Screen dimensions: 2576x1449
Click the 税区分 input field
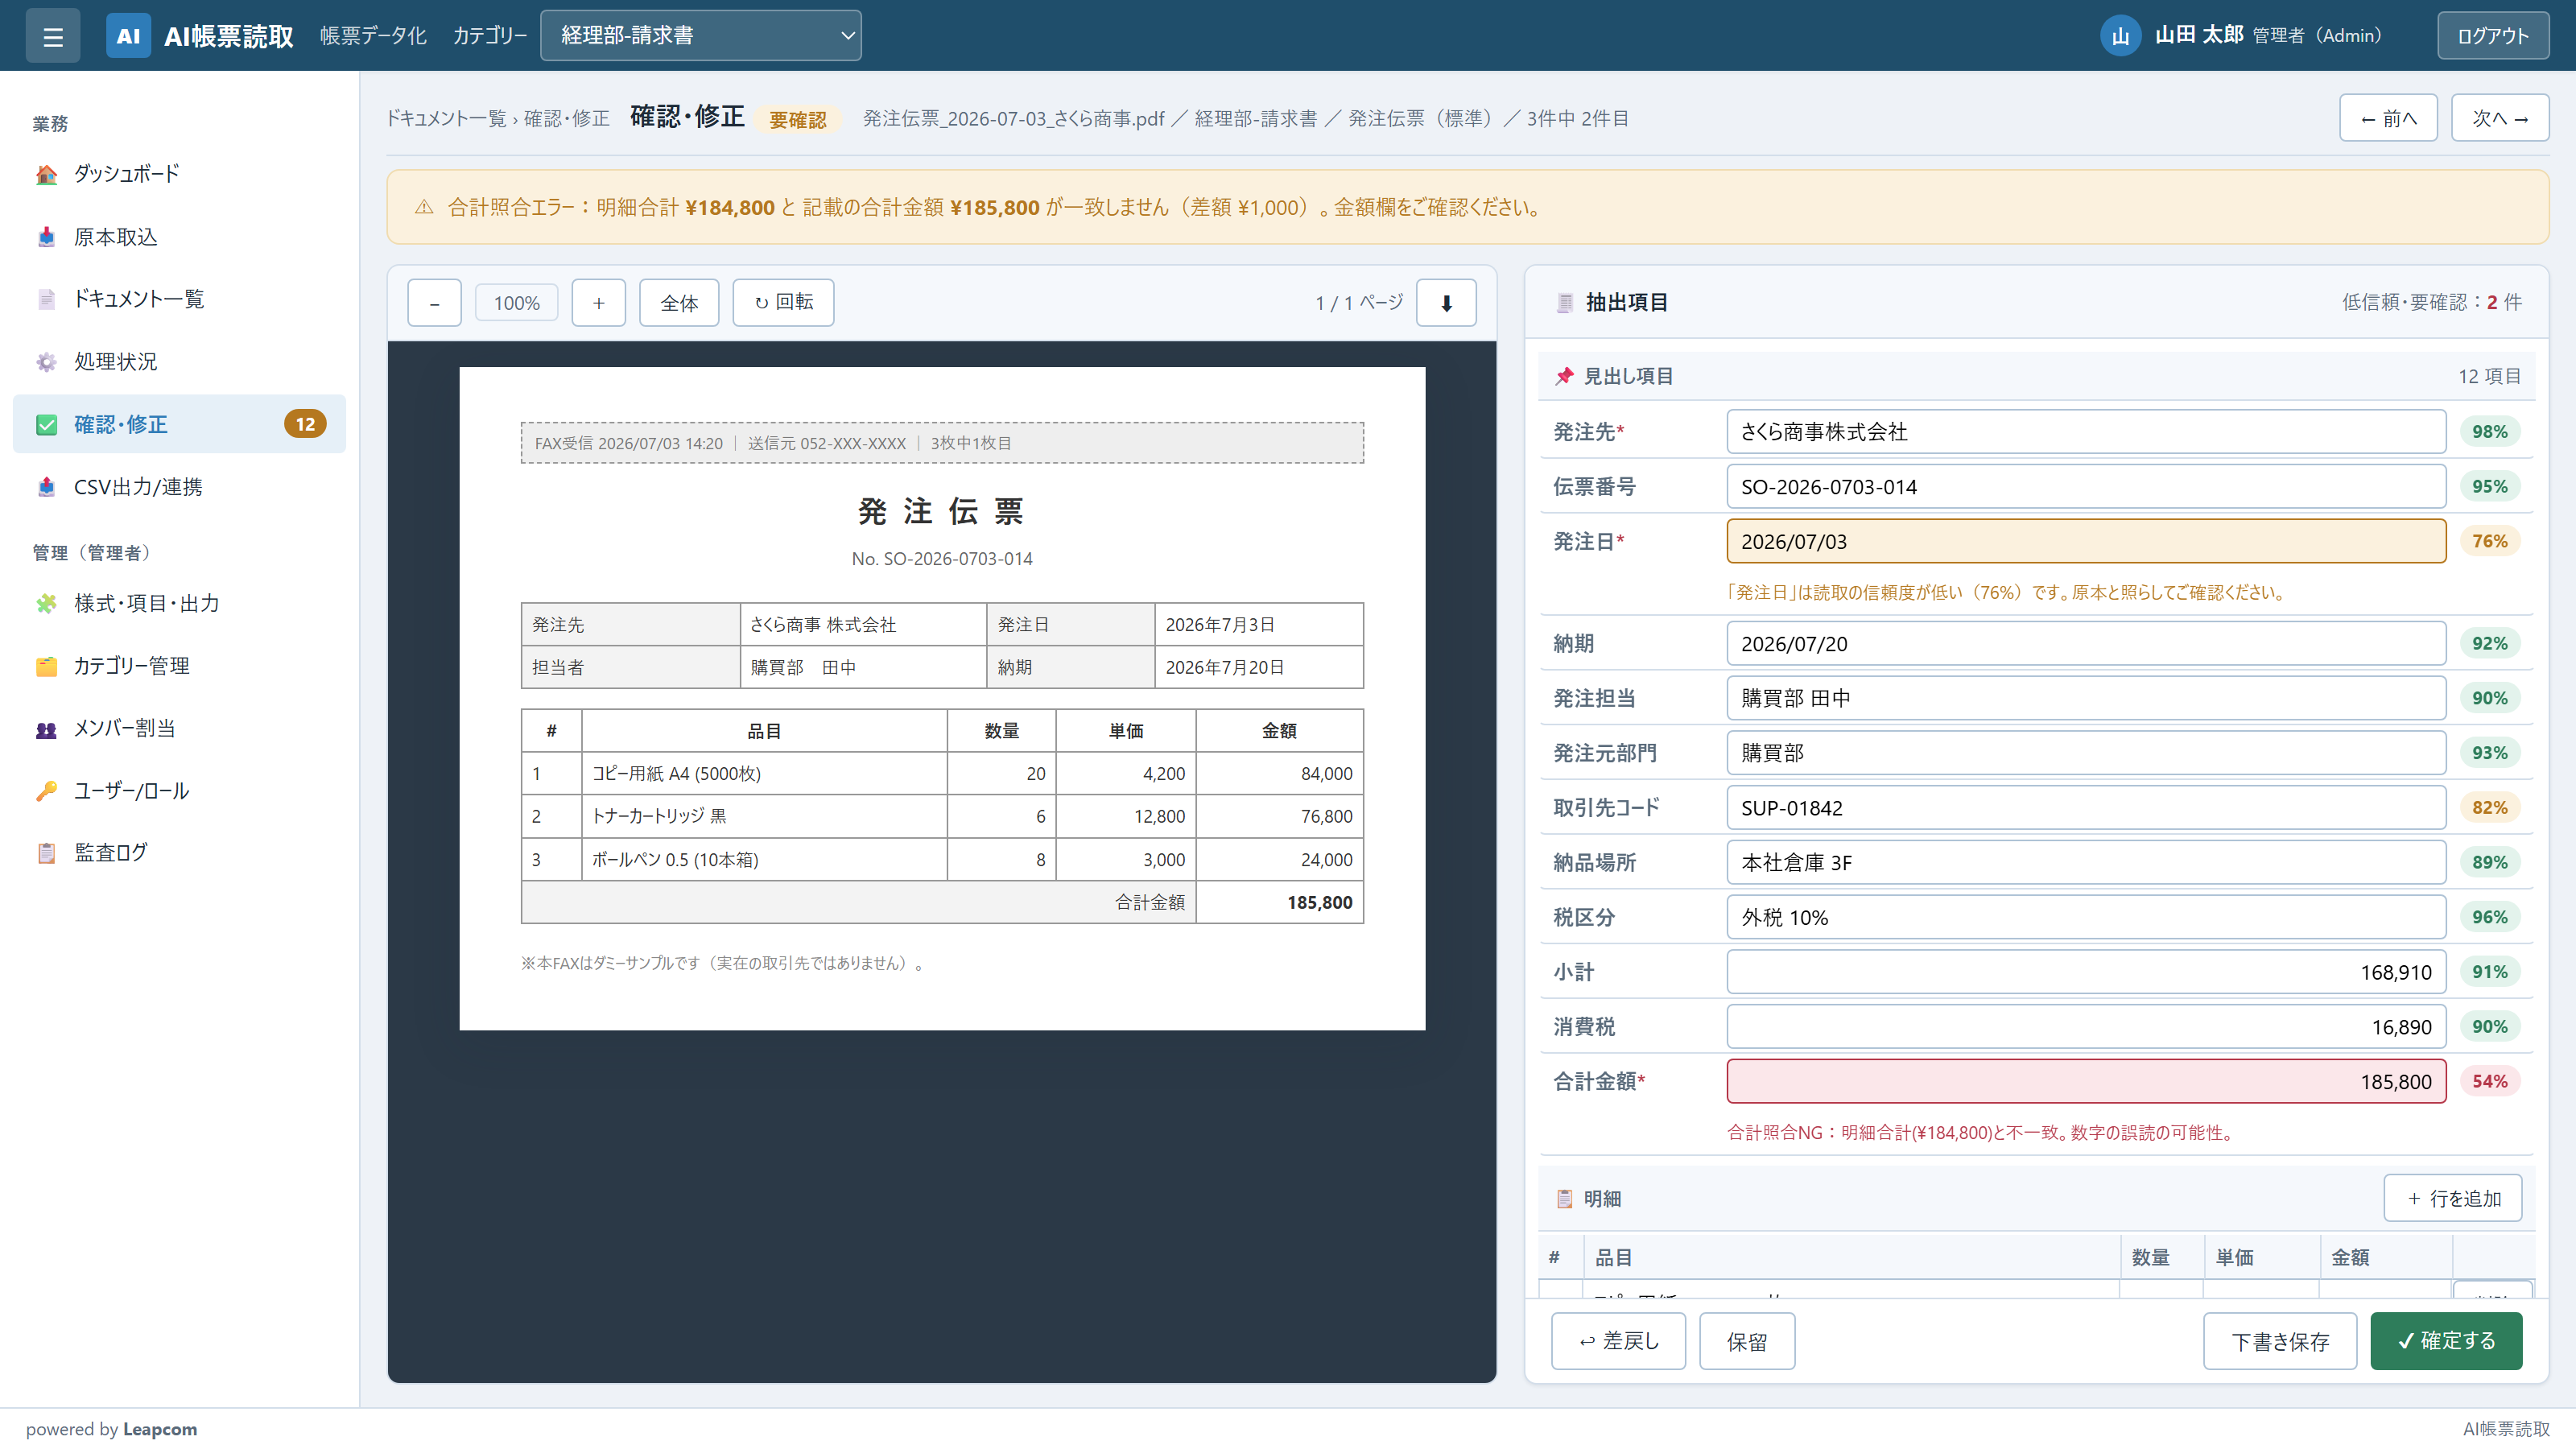[2086, 917]
